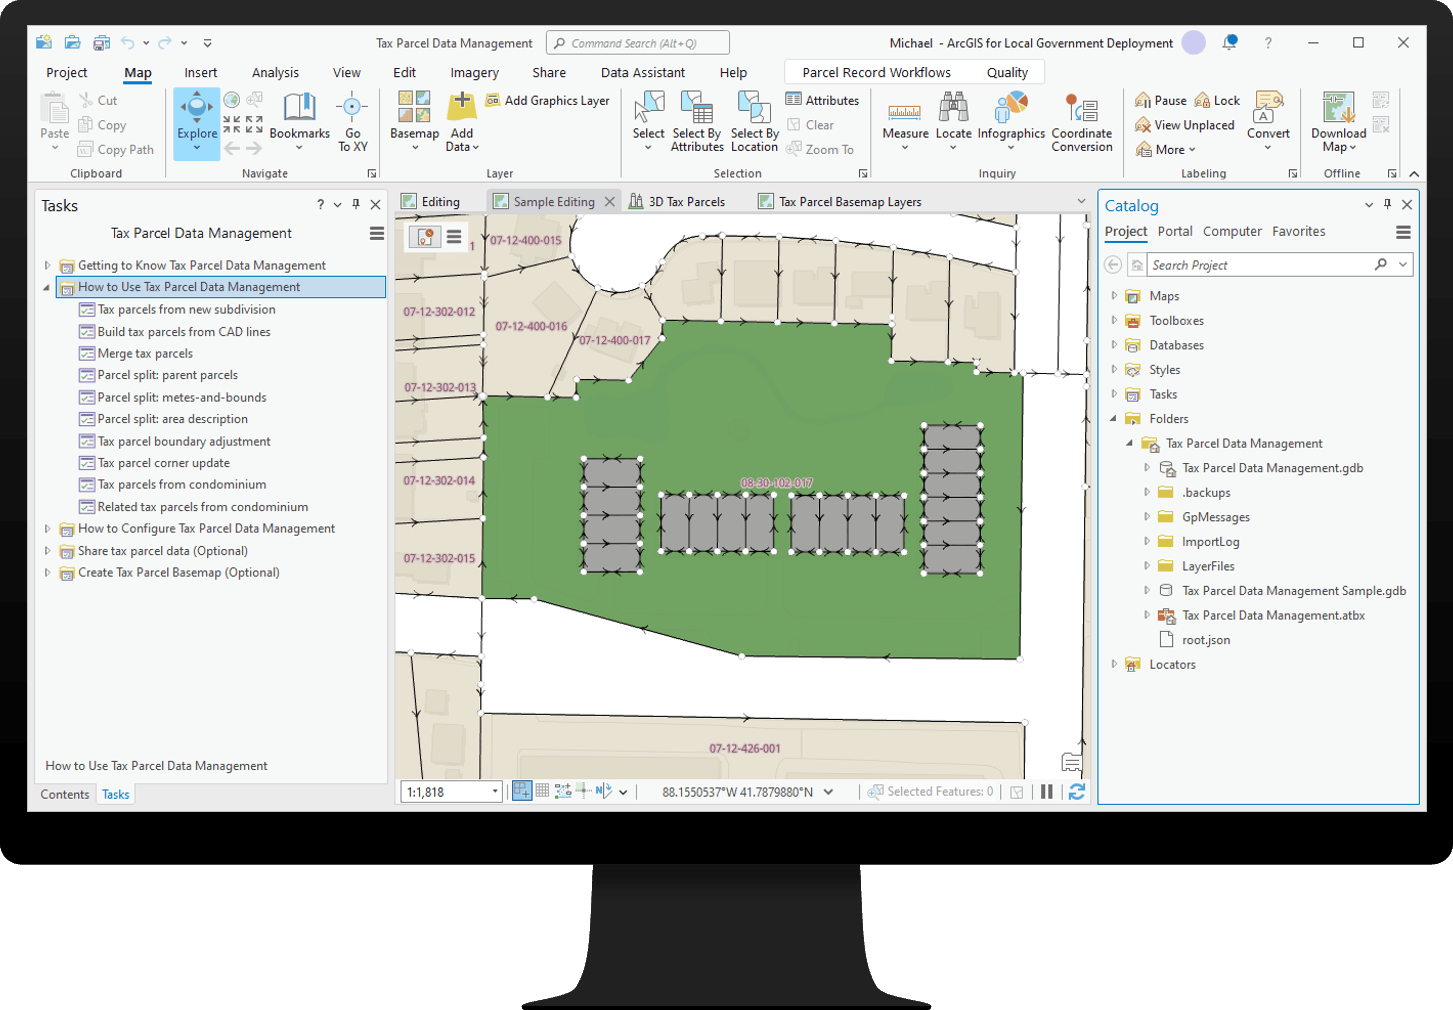1453x1010 pixels.
Task: Switch to the Insert ribbon tab
Action: [x=201, y=73]
